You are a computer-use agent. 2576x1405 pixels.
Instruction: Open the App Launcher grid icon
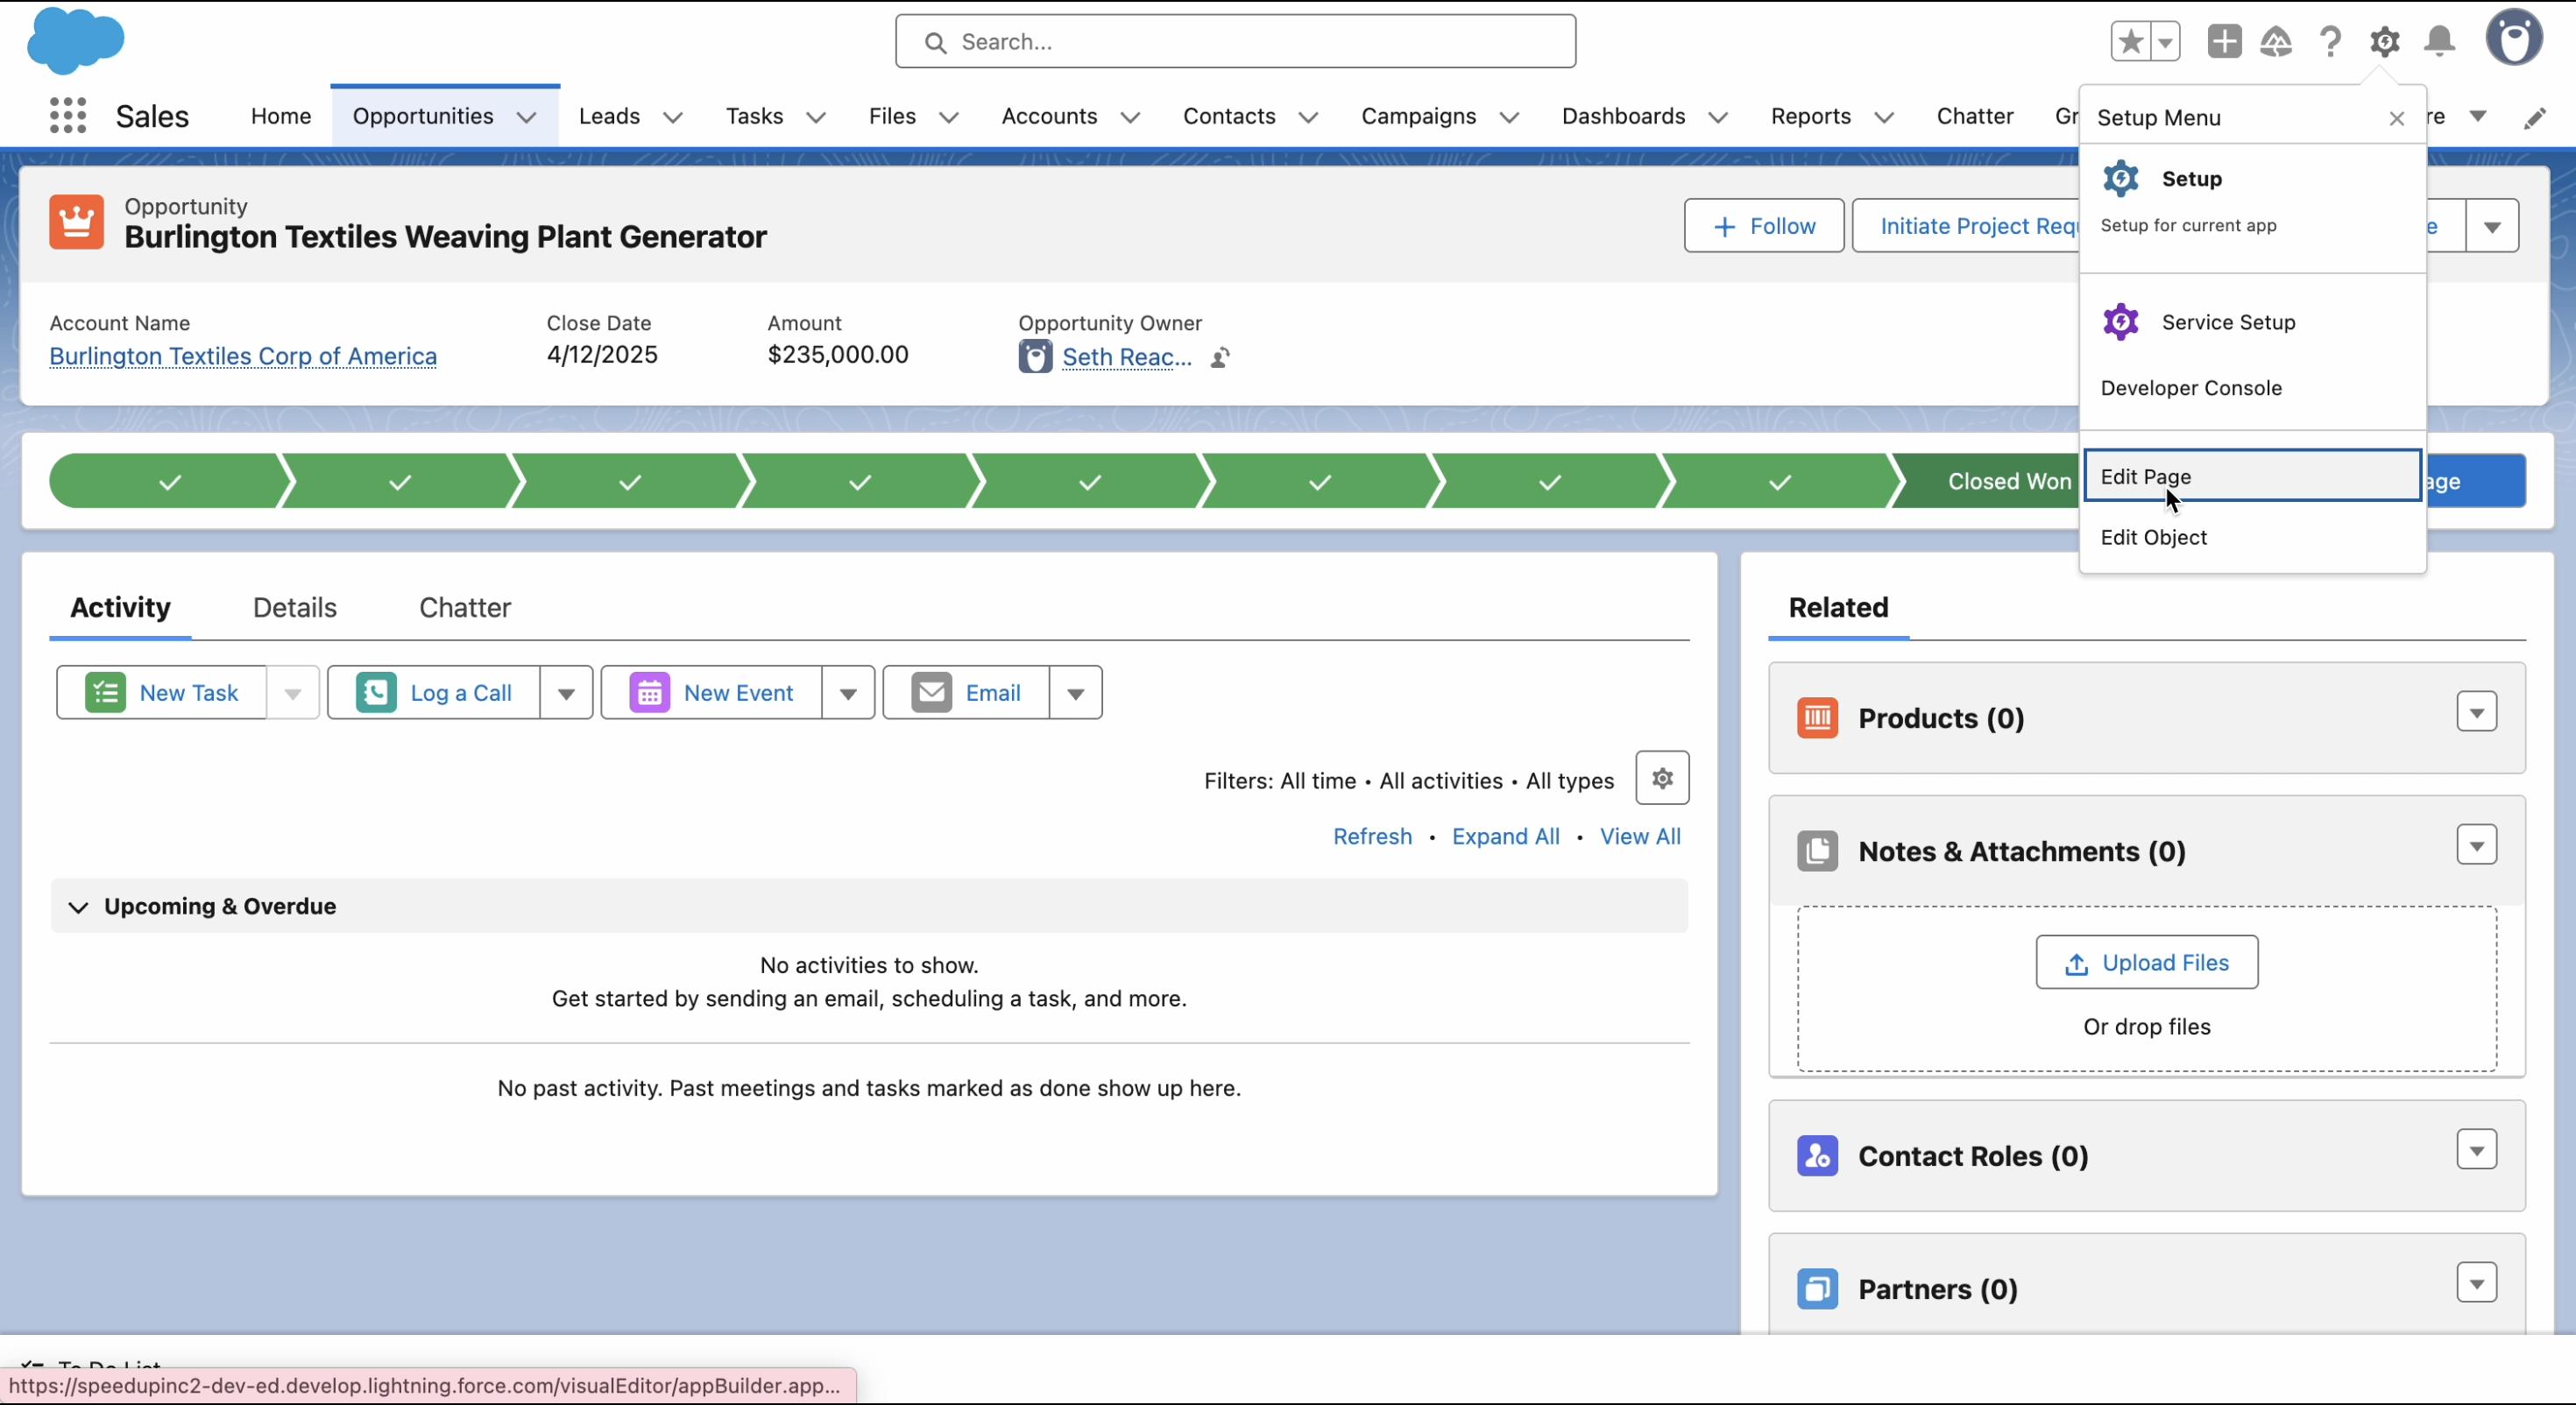point(68,116)
